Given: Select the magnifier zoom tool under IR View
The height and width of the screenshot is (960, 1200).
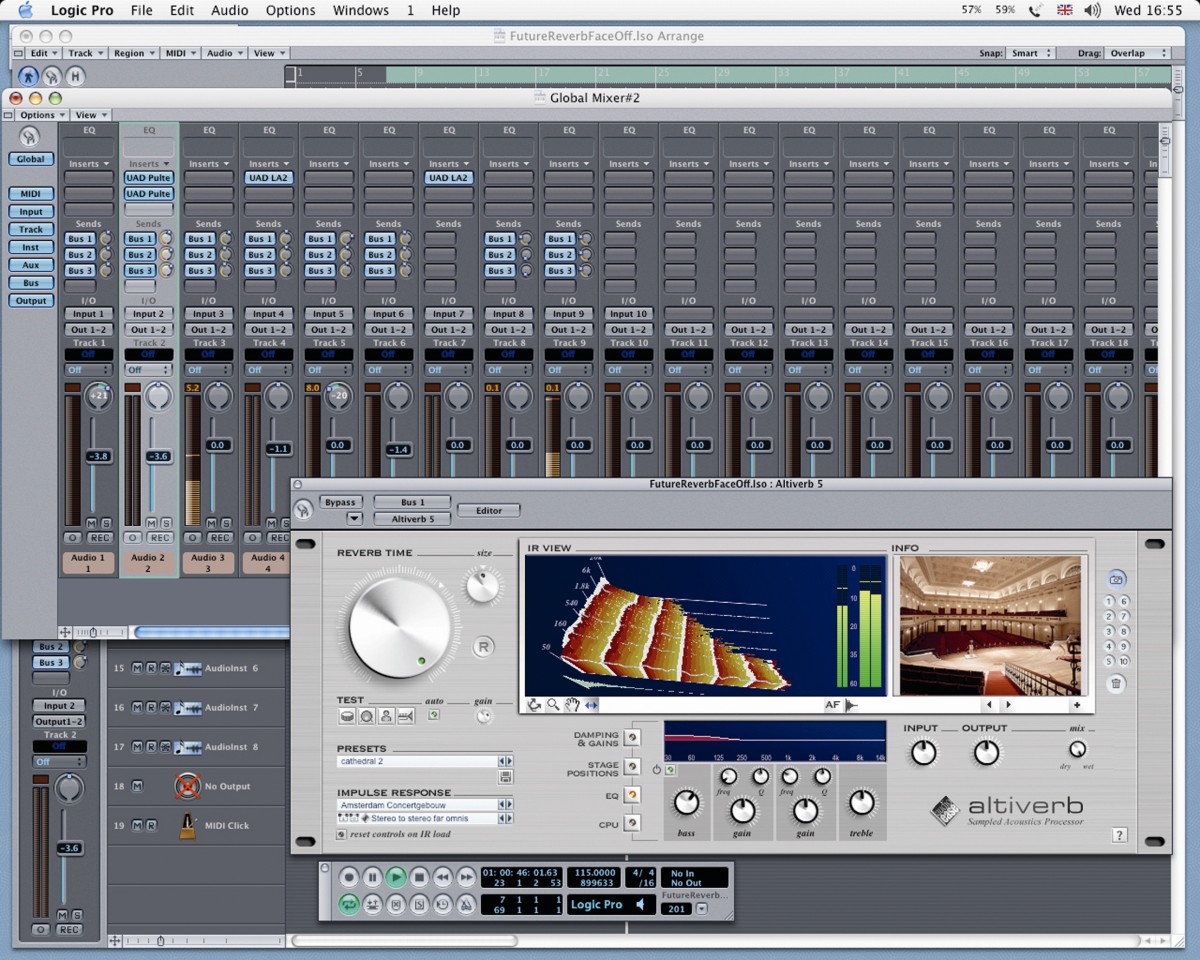Looking at the screenshot, I should (553, 705).
